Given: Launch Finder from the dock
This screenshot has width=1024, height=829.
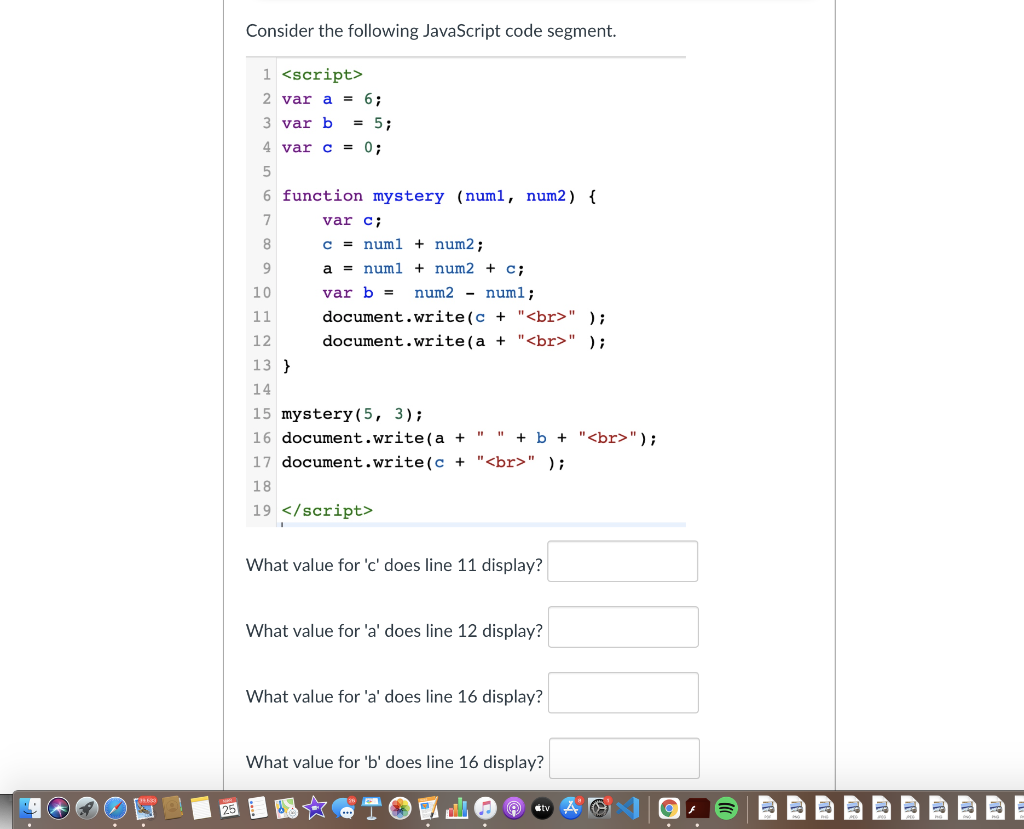Looking at the screenshot, I should 28,808.
